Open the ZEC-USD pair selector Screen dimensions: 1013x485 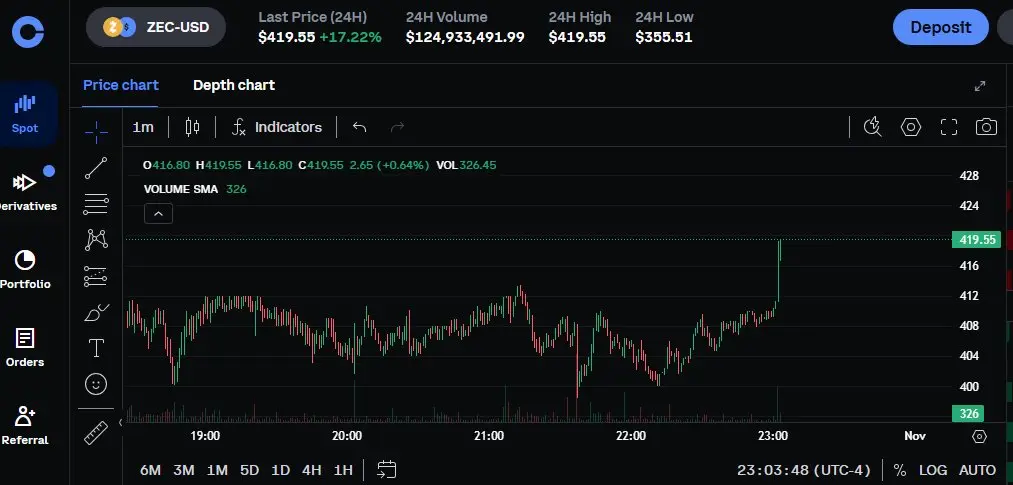(x=156, y=27)
